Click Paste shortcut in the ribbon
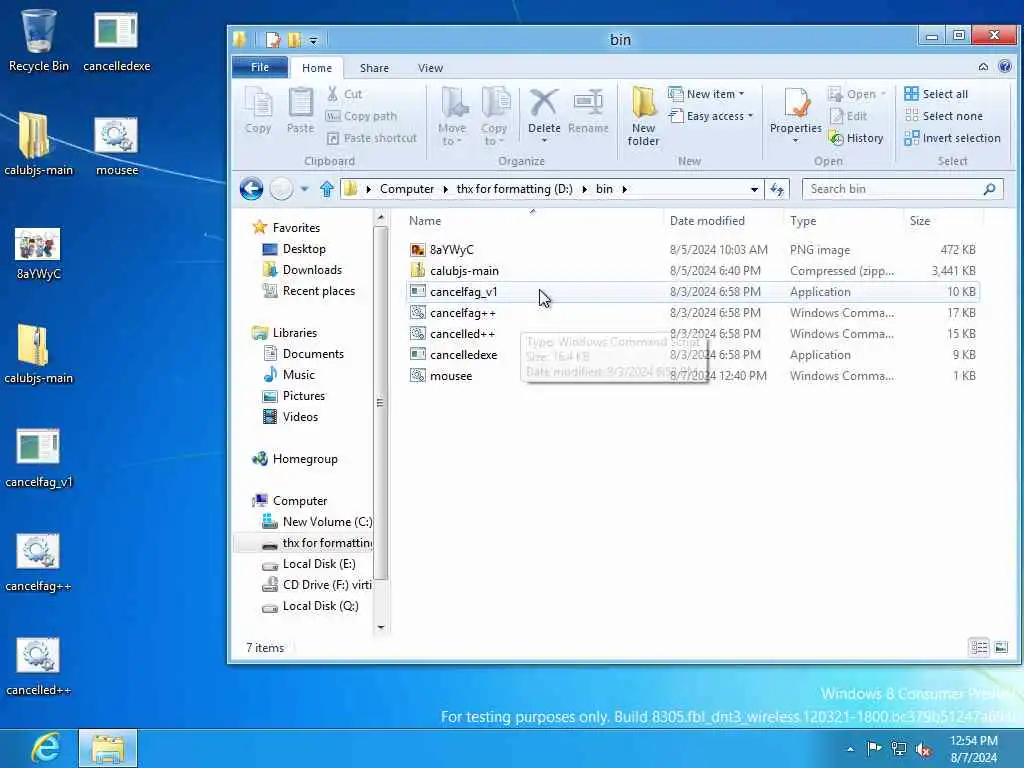Screen dimensions: 1024x768 [x=371, y=138]
